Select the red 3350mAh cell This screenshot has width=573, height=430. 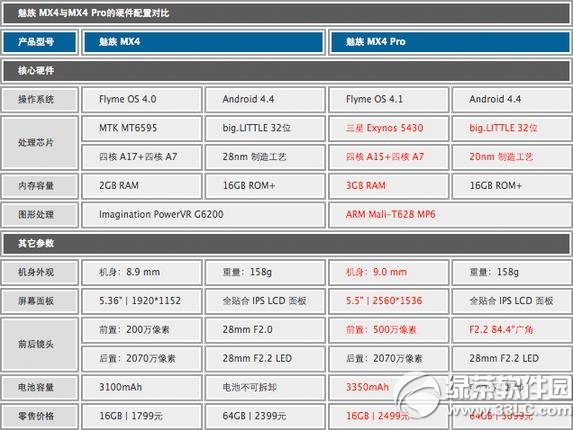(x=389, y=388)
